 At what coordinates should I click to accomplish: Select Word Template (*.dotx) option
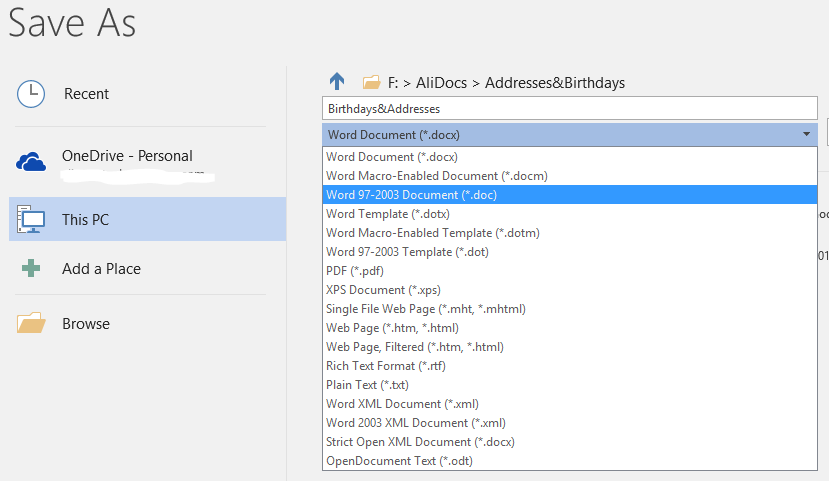[x=570, y=214]
